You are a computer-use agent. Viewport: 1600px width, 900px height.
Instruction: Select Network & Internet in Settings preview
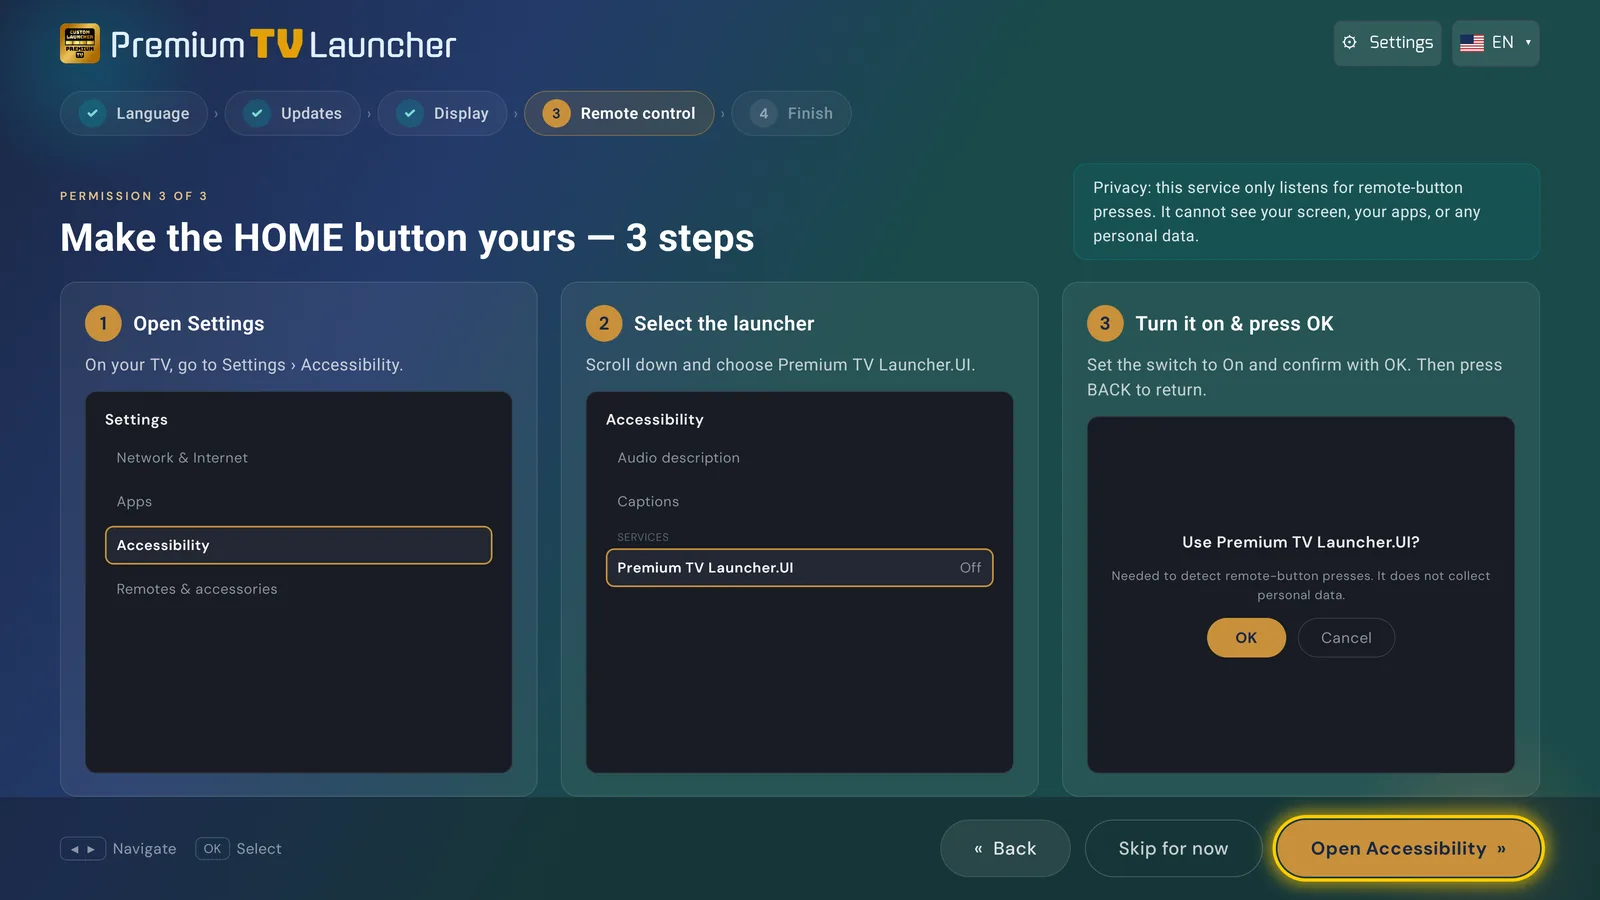[298, 458]
